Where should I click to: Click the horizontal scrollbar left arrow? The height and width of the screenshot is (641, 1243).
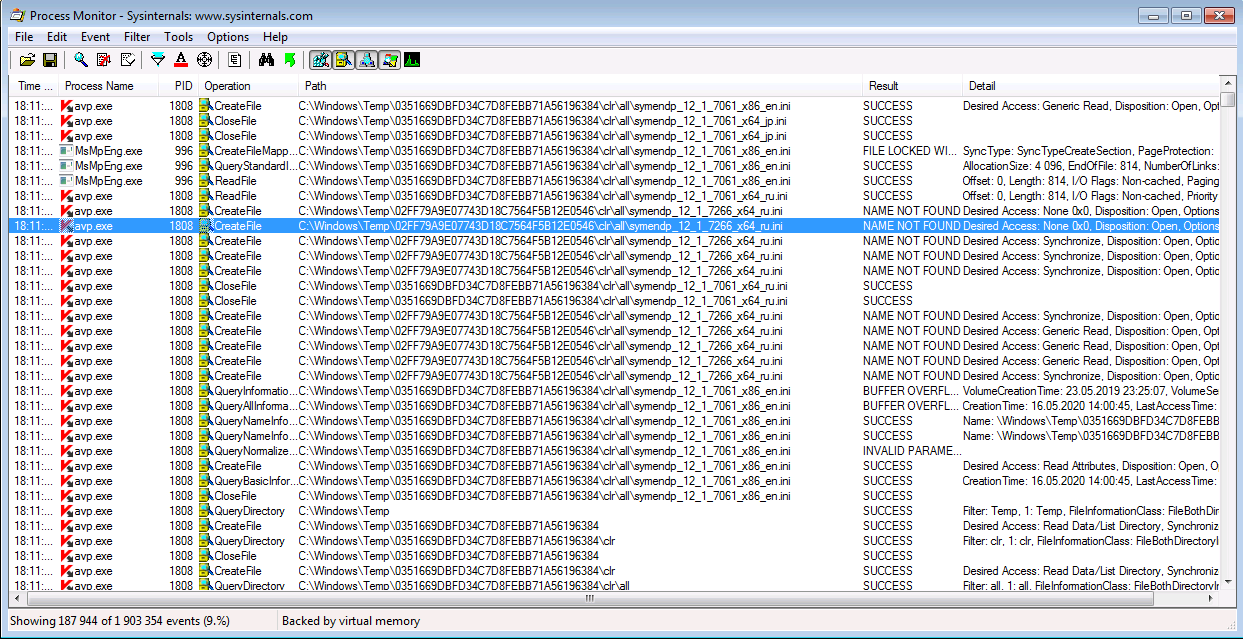point(17,598)
